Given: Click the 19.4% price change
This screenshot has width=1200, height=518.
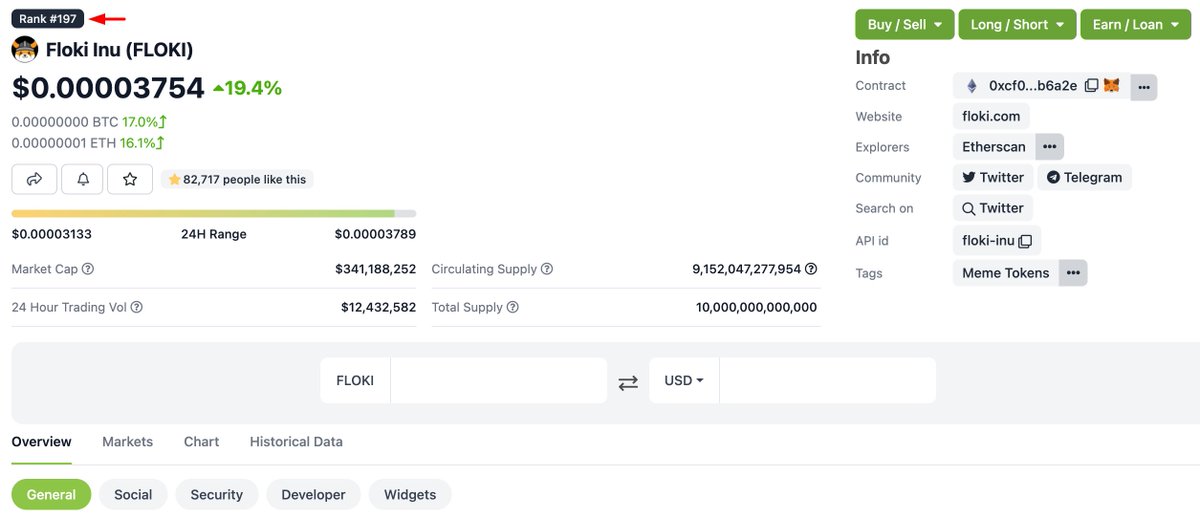Looking at the screenshot, I should click(x=248, y=88).
